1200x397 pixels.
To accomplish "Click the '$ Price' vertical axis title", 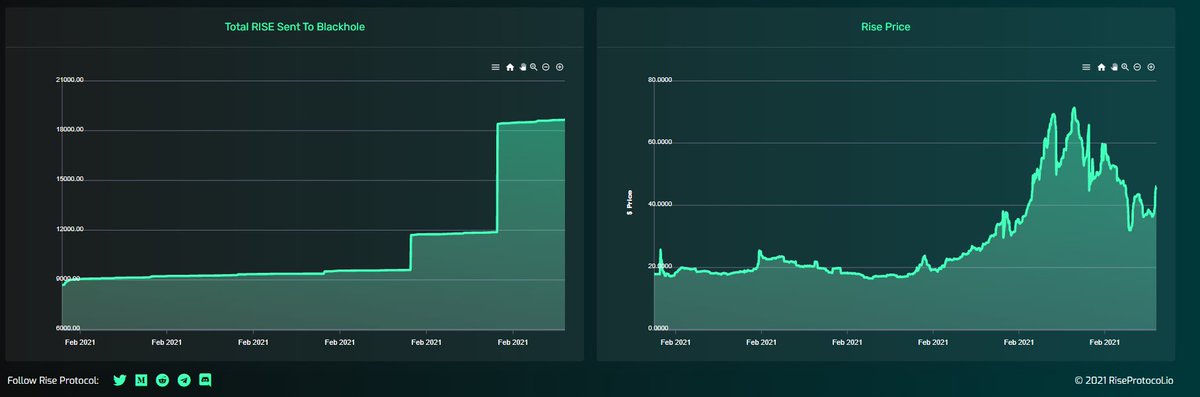I will (x=631, y=204).
